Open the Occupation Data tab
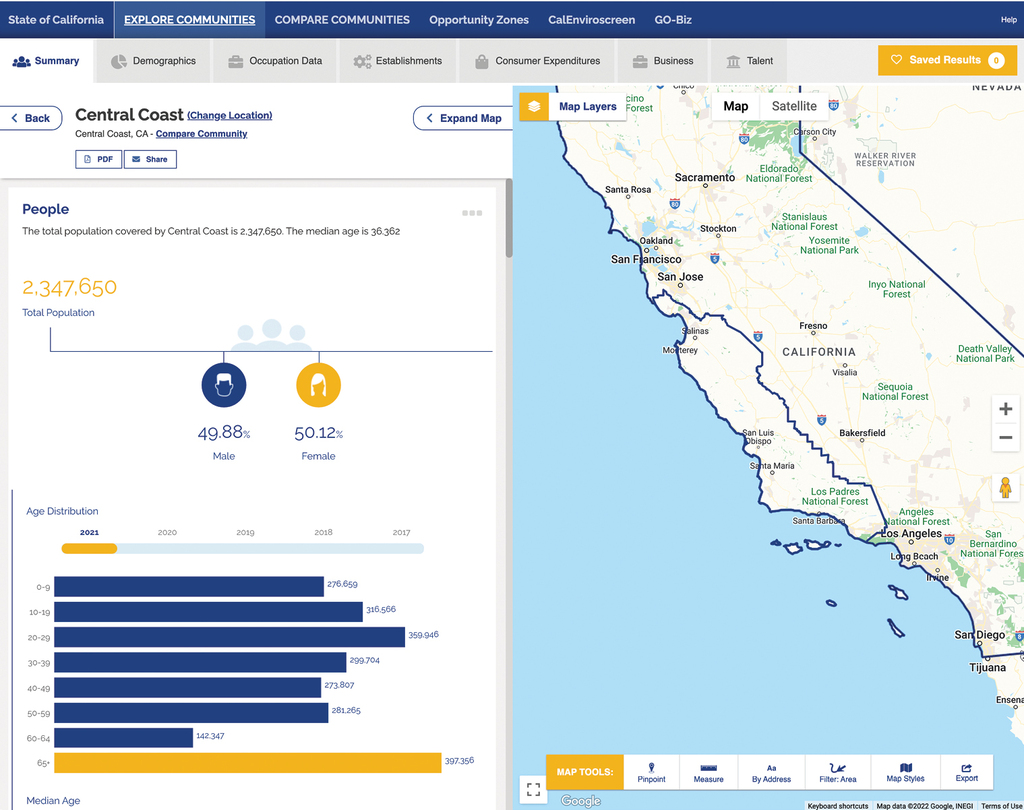The width and height of the screenshot is (1024, 810). tap(275, 61)
